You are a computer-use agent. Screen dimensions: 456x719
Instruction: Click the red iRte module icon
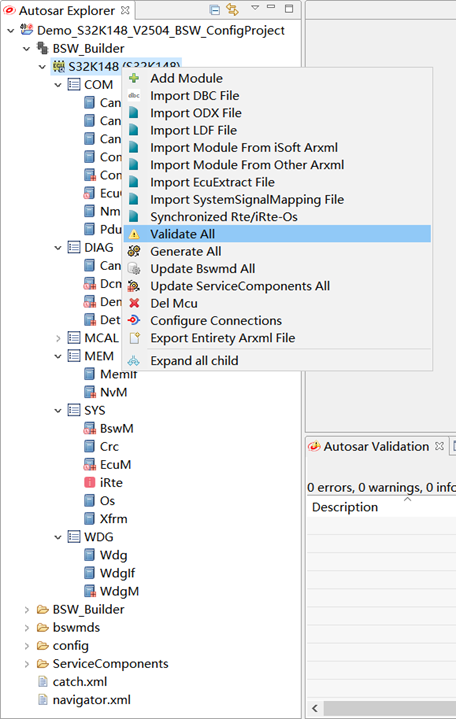89,482
